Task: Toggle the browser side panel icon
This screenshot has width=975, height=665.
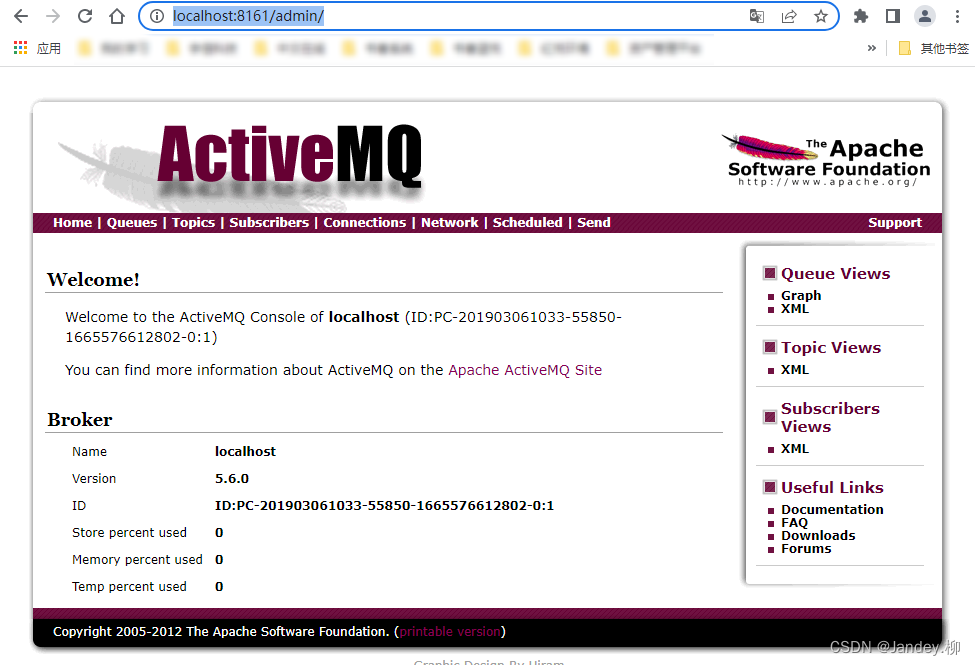Action: pyautogui.click(x=893, y=16)
